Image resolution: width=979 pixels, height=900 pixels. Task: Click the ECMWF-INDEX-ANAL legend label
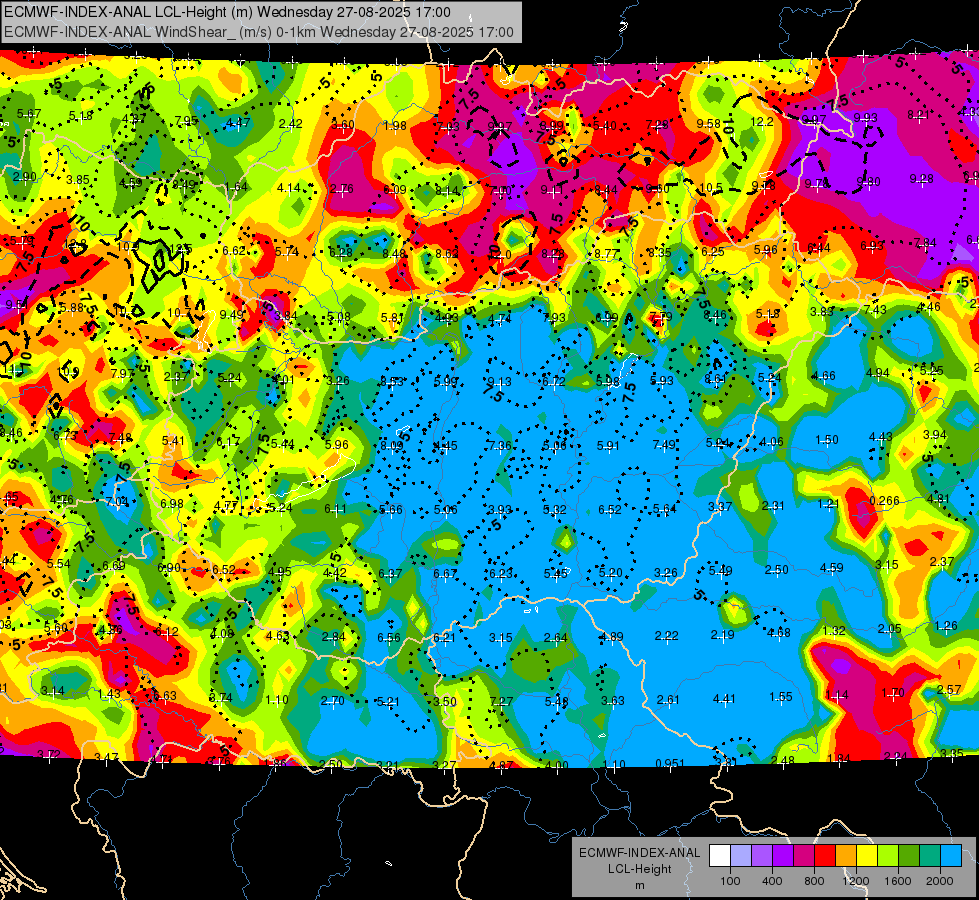[639, 853]
